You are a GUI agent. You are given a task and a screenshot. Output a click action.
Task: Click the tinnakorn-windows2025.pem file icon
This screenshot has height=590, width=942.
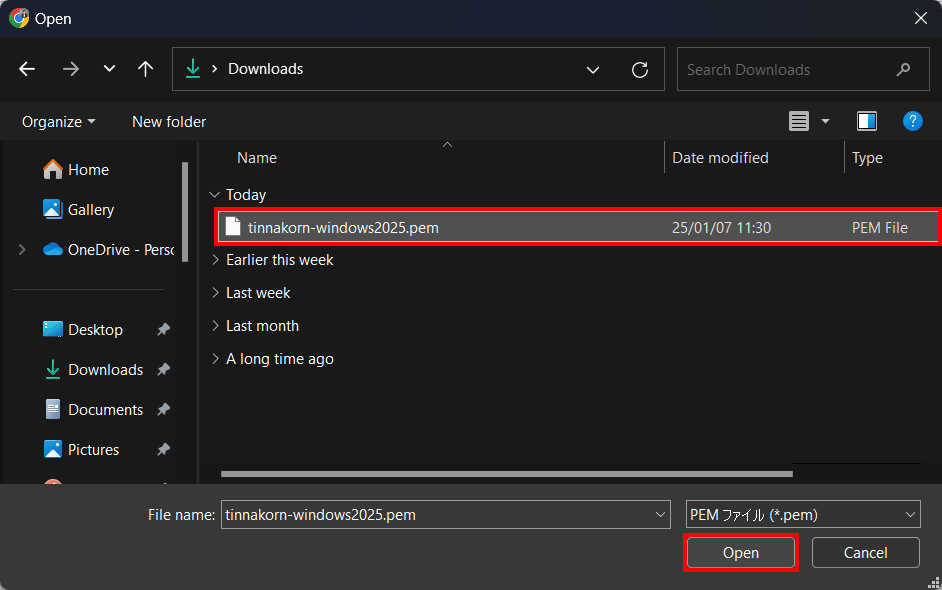(233, 227)
